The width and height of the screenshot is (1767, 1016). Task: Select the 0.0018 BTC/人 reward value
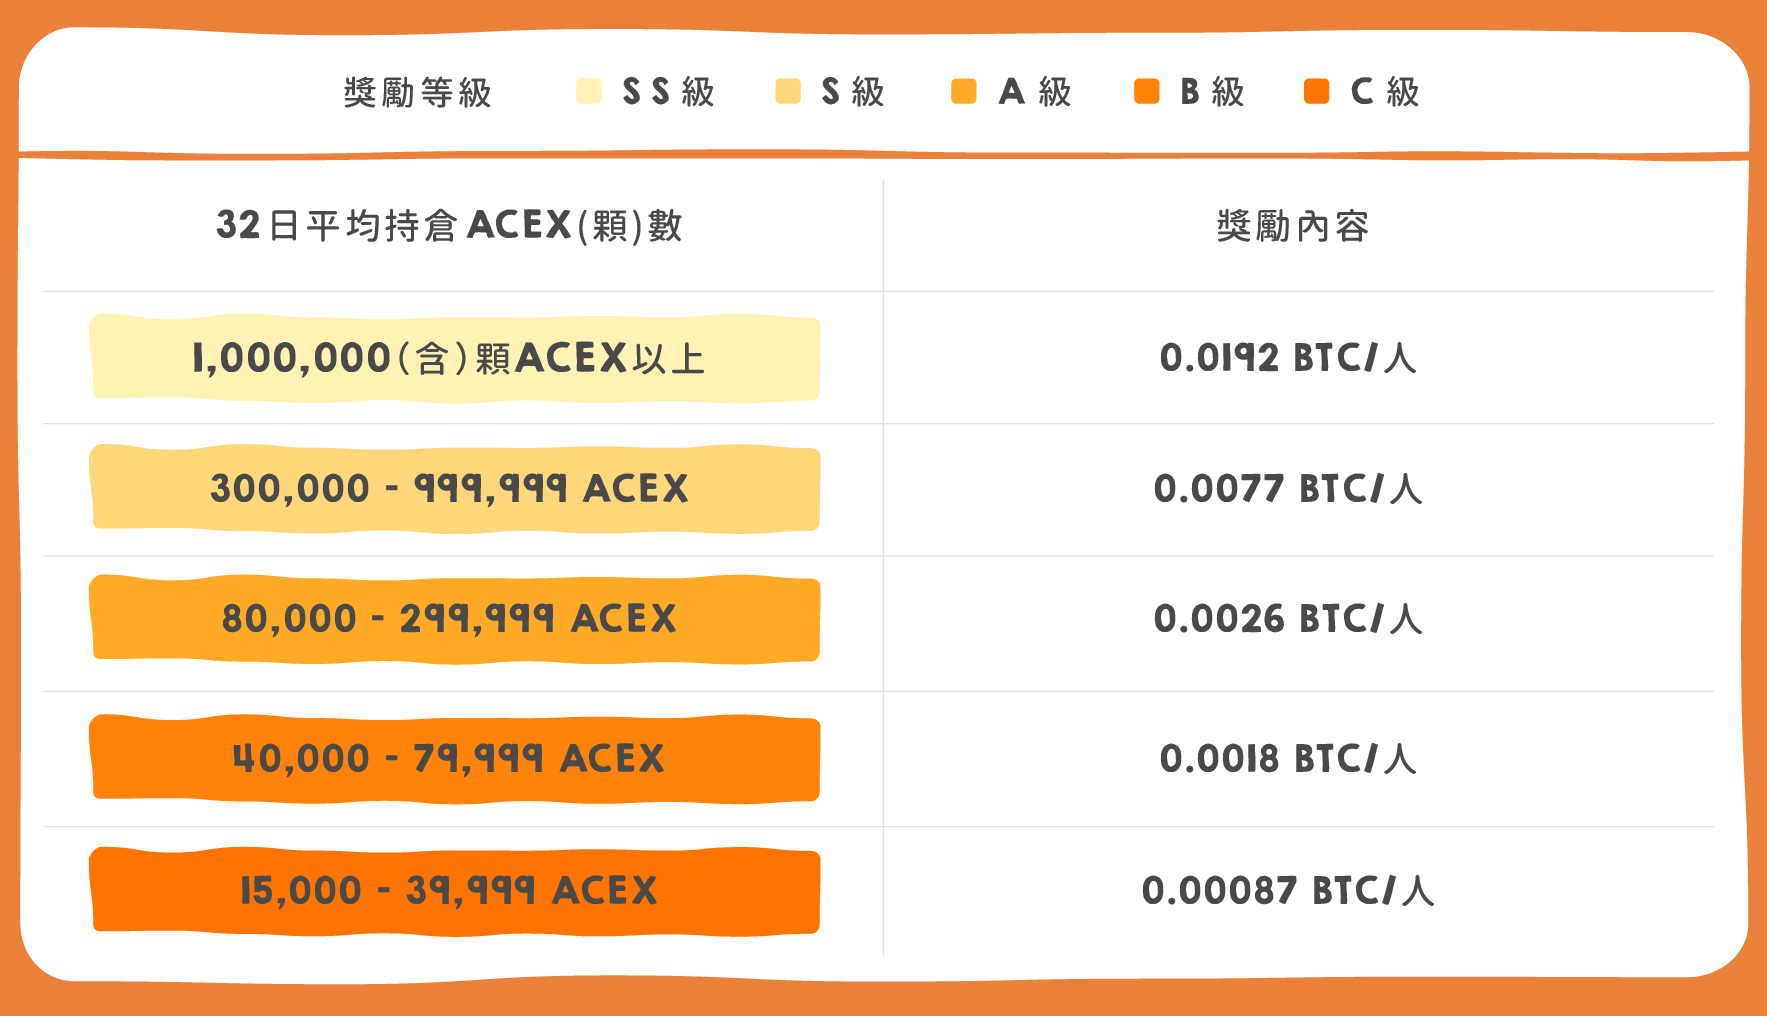click(1288, 759)
